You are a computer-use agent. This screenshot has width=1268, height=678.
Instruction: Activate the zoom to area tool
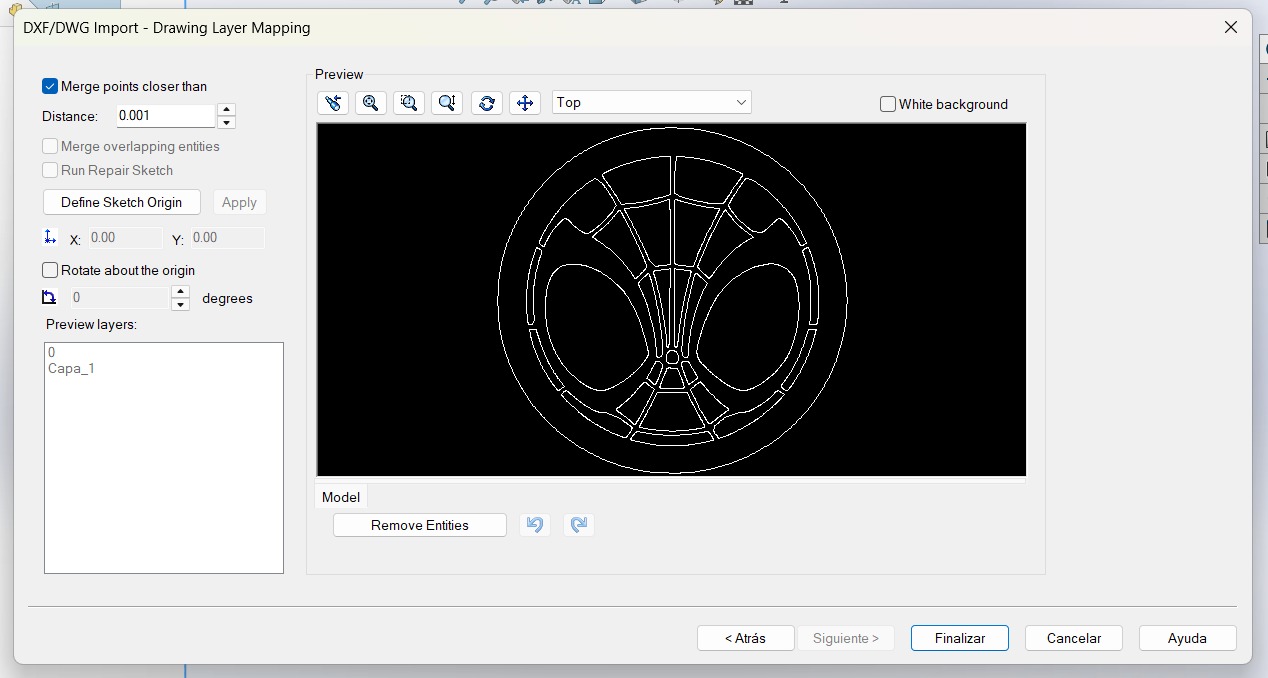409,102
